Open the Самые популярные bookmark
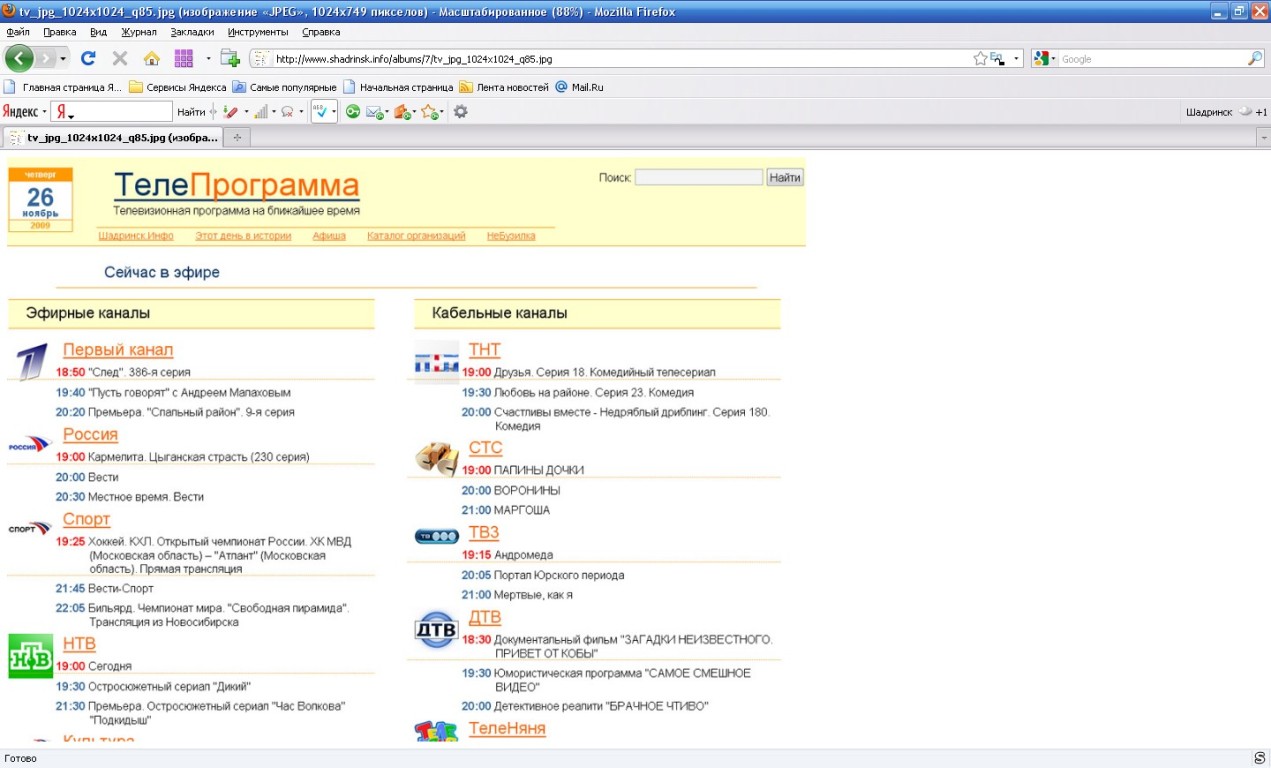This screenshot has width=1271, height=768. (284, 87)
